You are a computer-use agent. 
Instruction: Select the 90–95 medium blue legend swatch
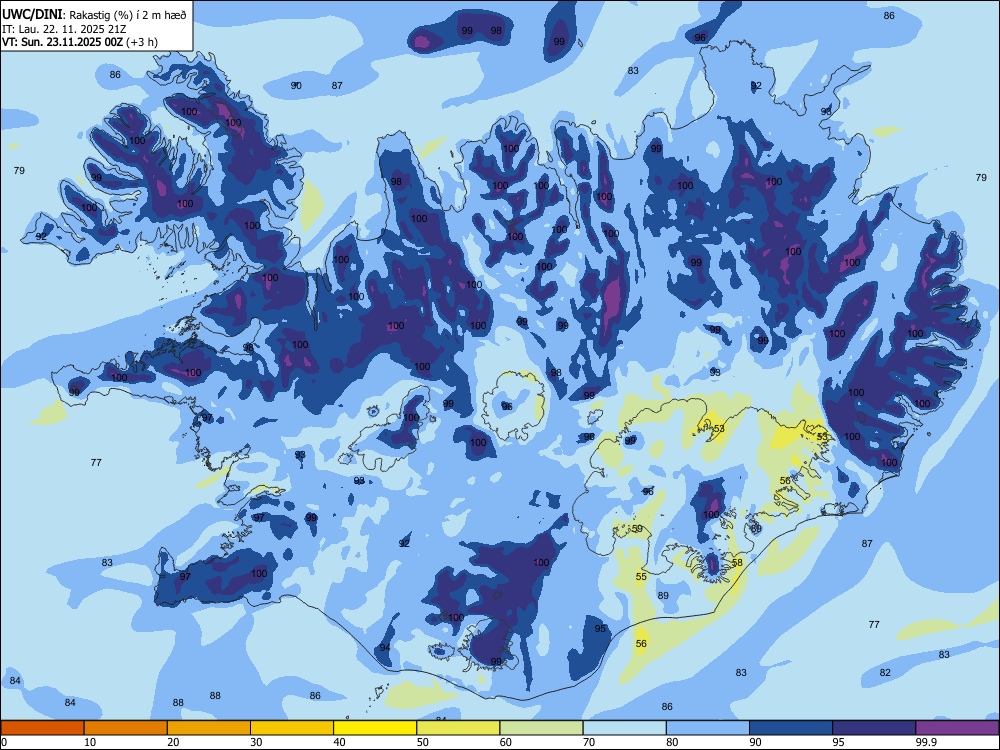point(791,728)
